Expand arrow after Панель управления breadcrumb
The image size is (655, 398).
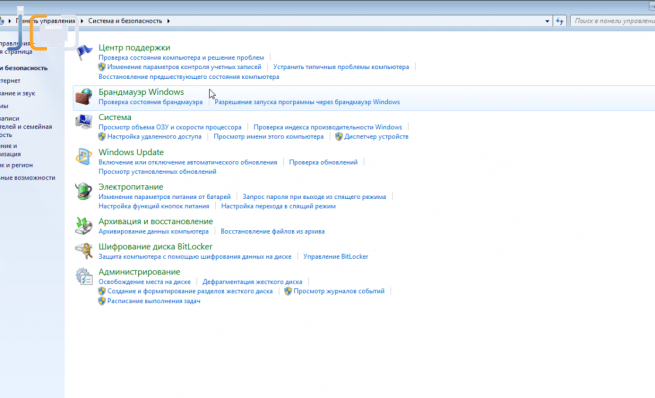[82, 21]
